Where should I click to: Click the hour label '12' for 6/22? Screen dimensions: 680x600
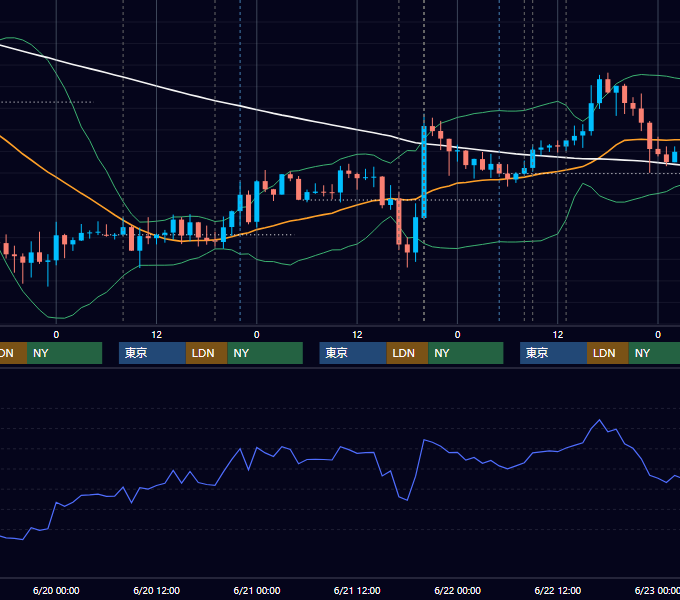558,335
